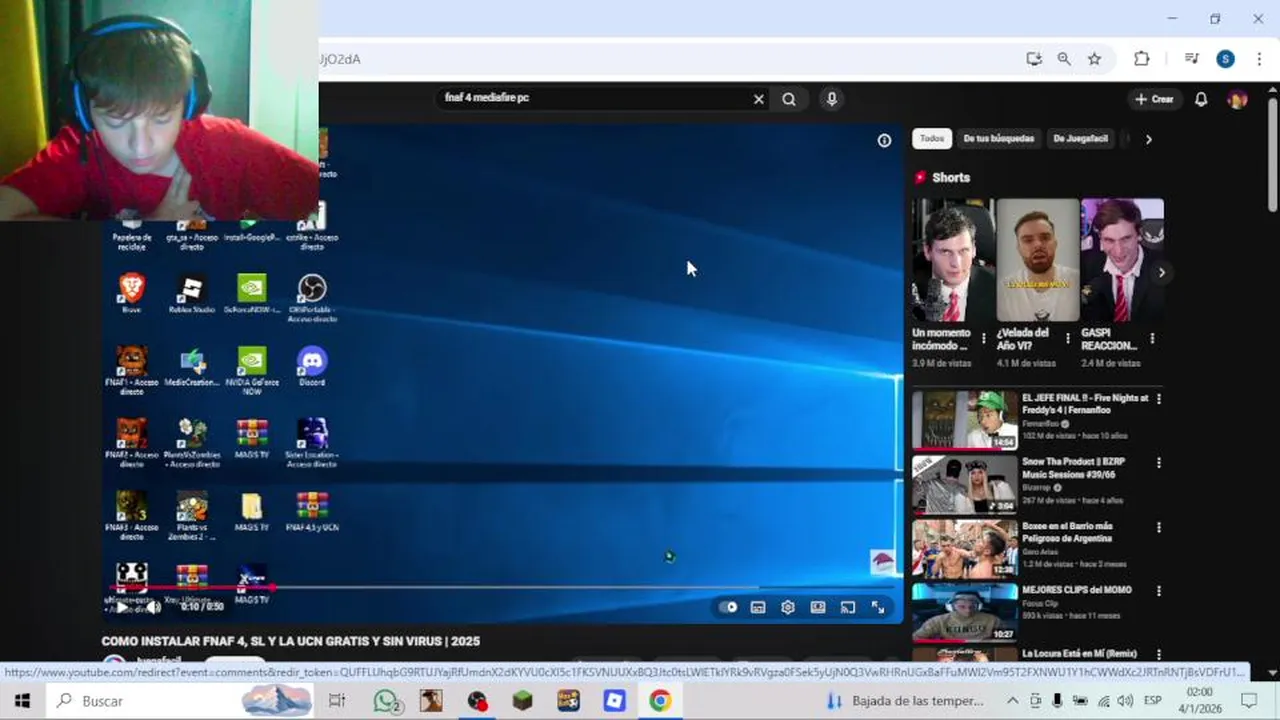Click the play on TV cast icon
The height and width of the screenshot is (720, 1280).
point(848,607)
